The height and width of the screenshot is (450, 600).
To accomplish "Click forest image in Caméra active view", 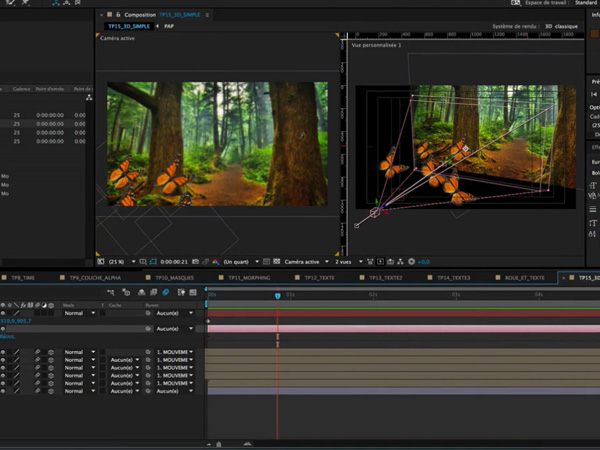I will coord(217,144).
